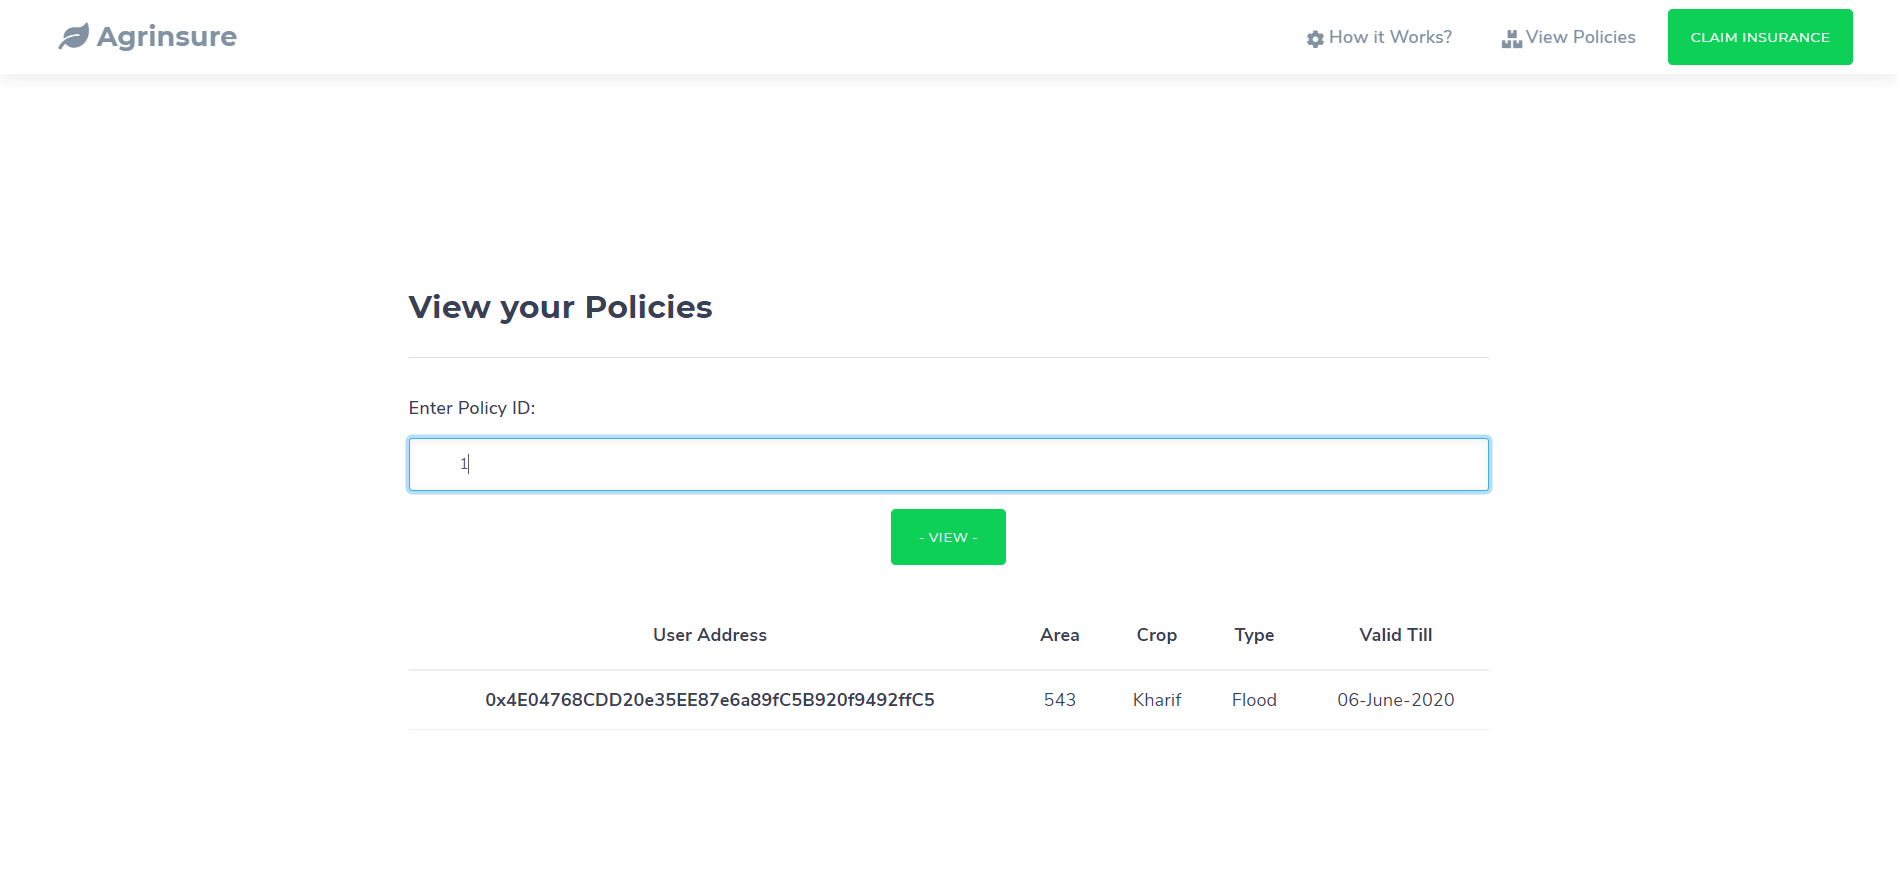Screen dimensions: 1897x894
Task: Select the Crop column header
Action: pos(1157,635)
